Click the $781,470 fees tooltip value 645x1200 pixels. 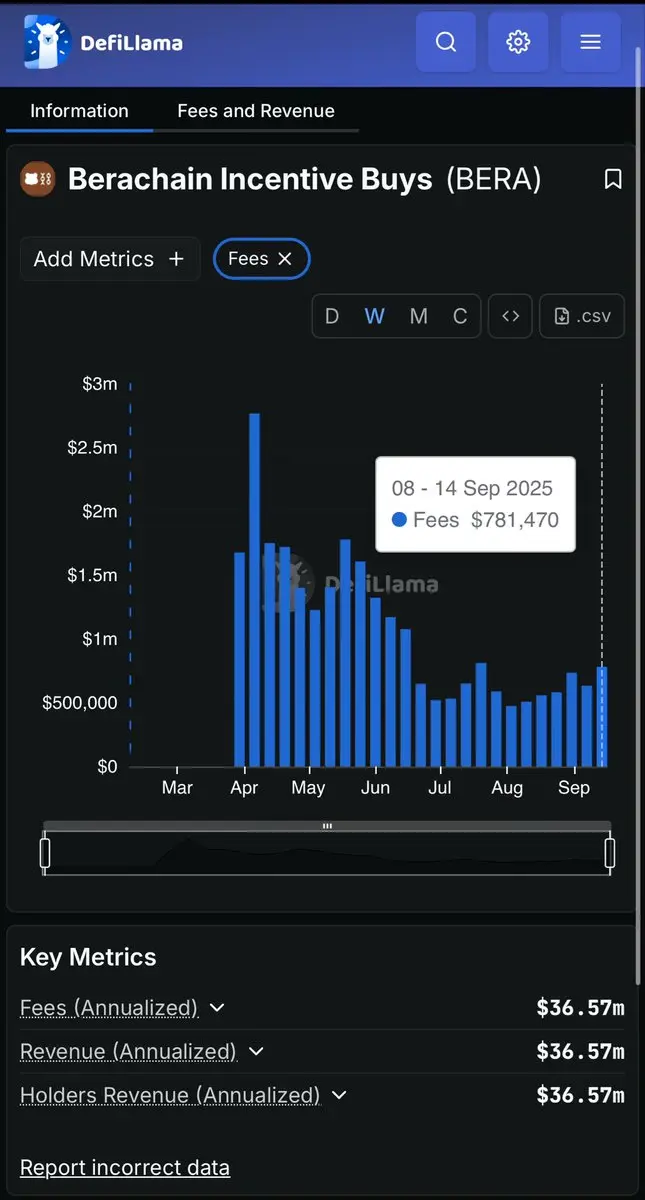pyautogui.click(x=515, y=520)
